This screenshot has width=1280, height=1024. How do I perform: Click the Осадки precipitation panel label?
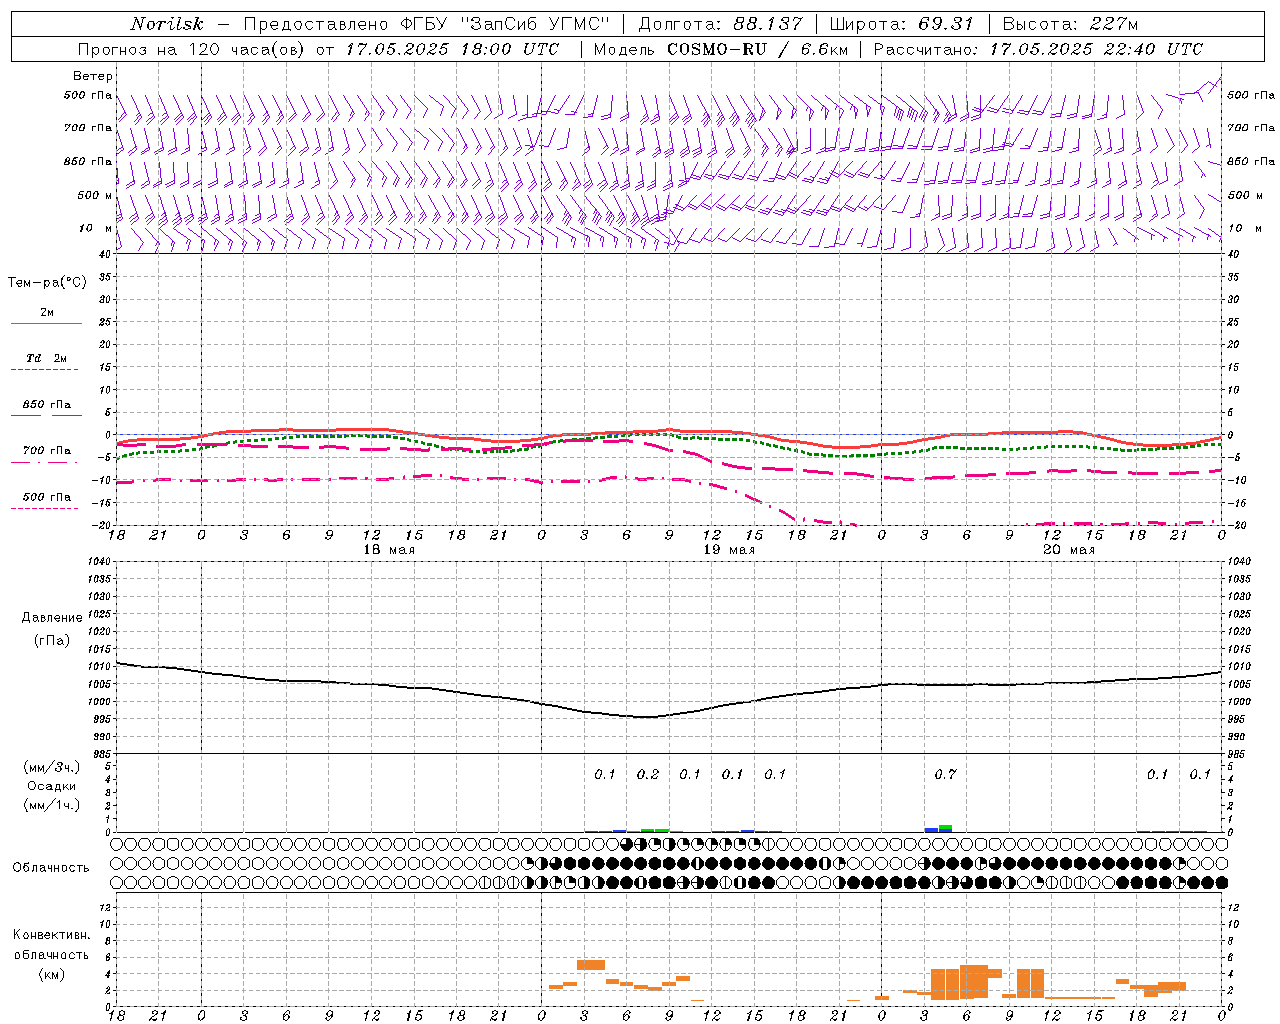click(52, 786)
